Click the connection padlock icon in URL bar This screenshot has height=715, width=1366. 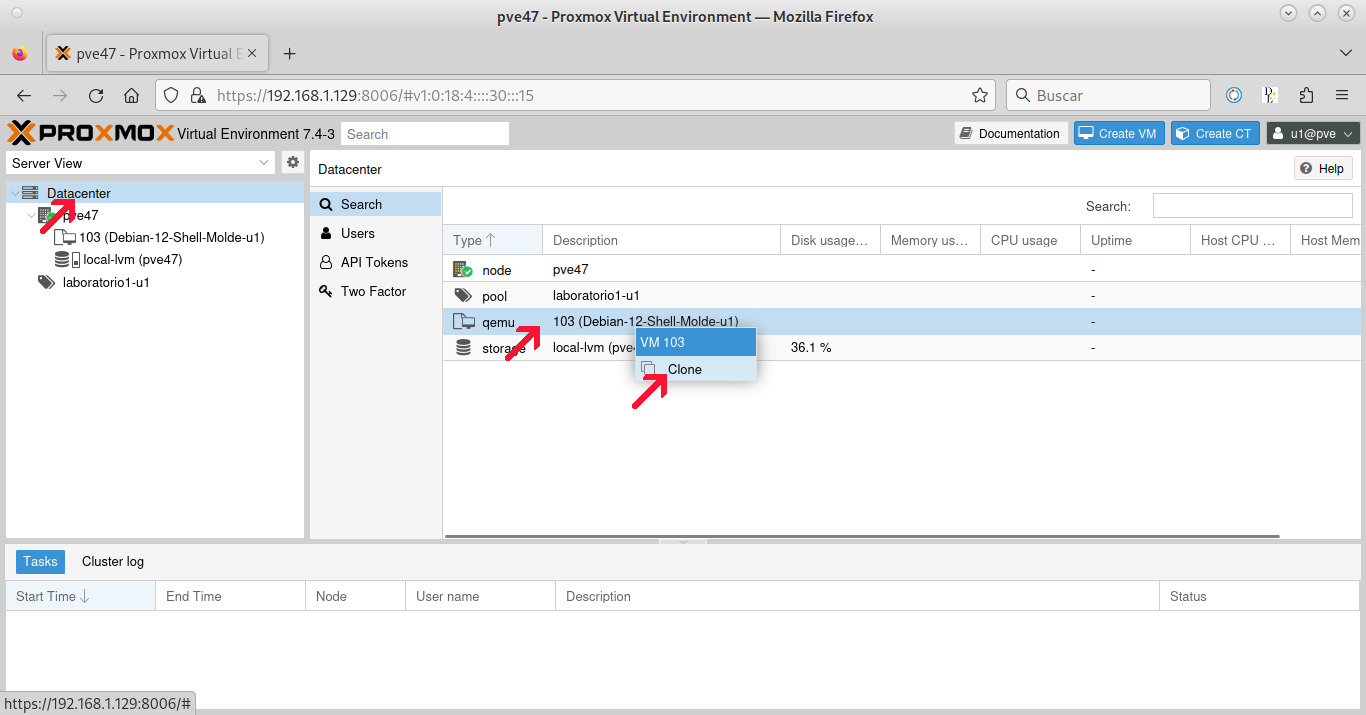pyautogui.click(x=198, y=96)
